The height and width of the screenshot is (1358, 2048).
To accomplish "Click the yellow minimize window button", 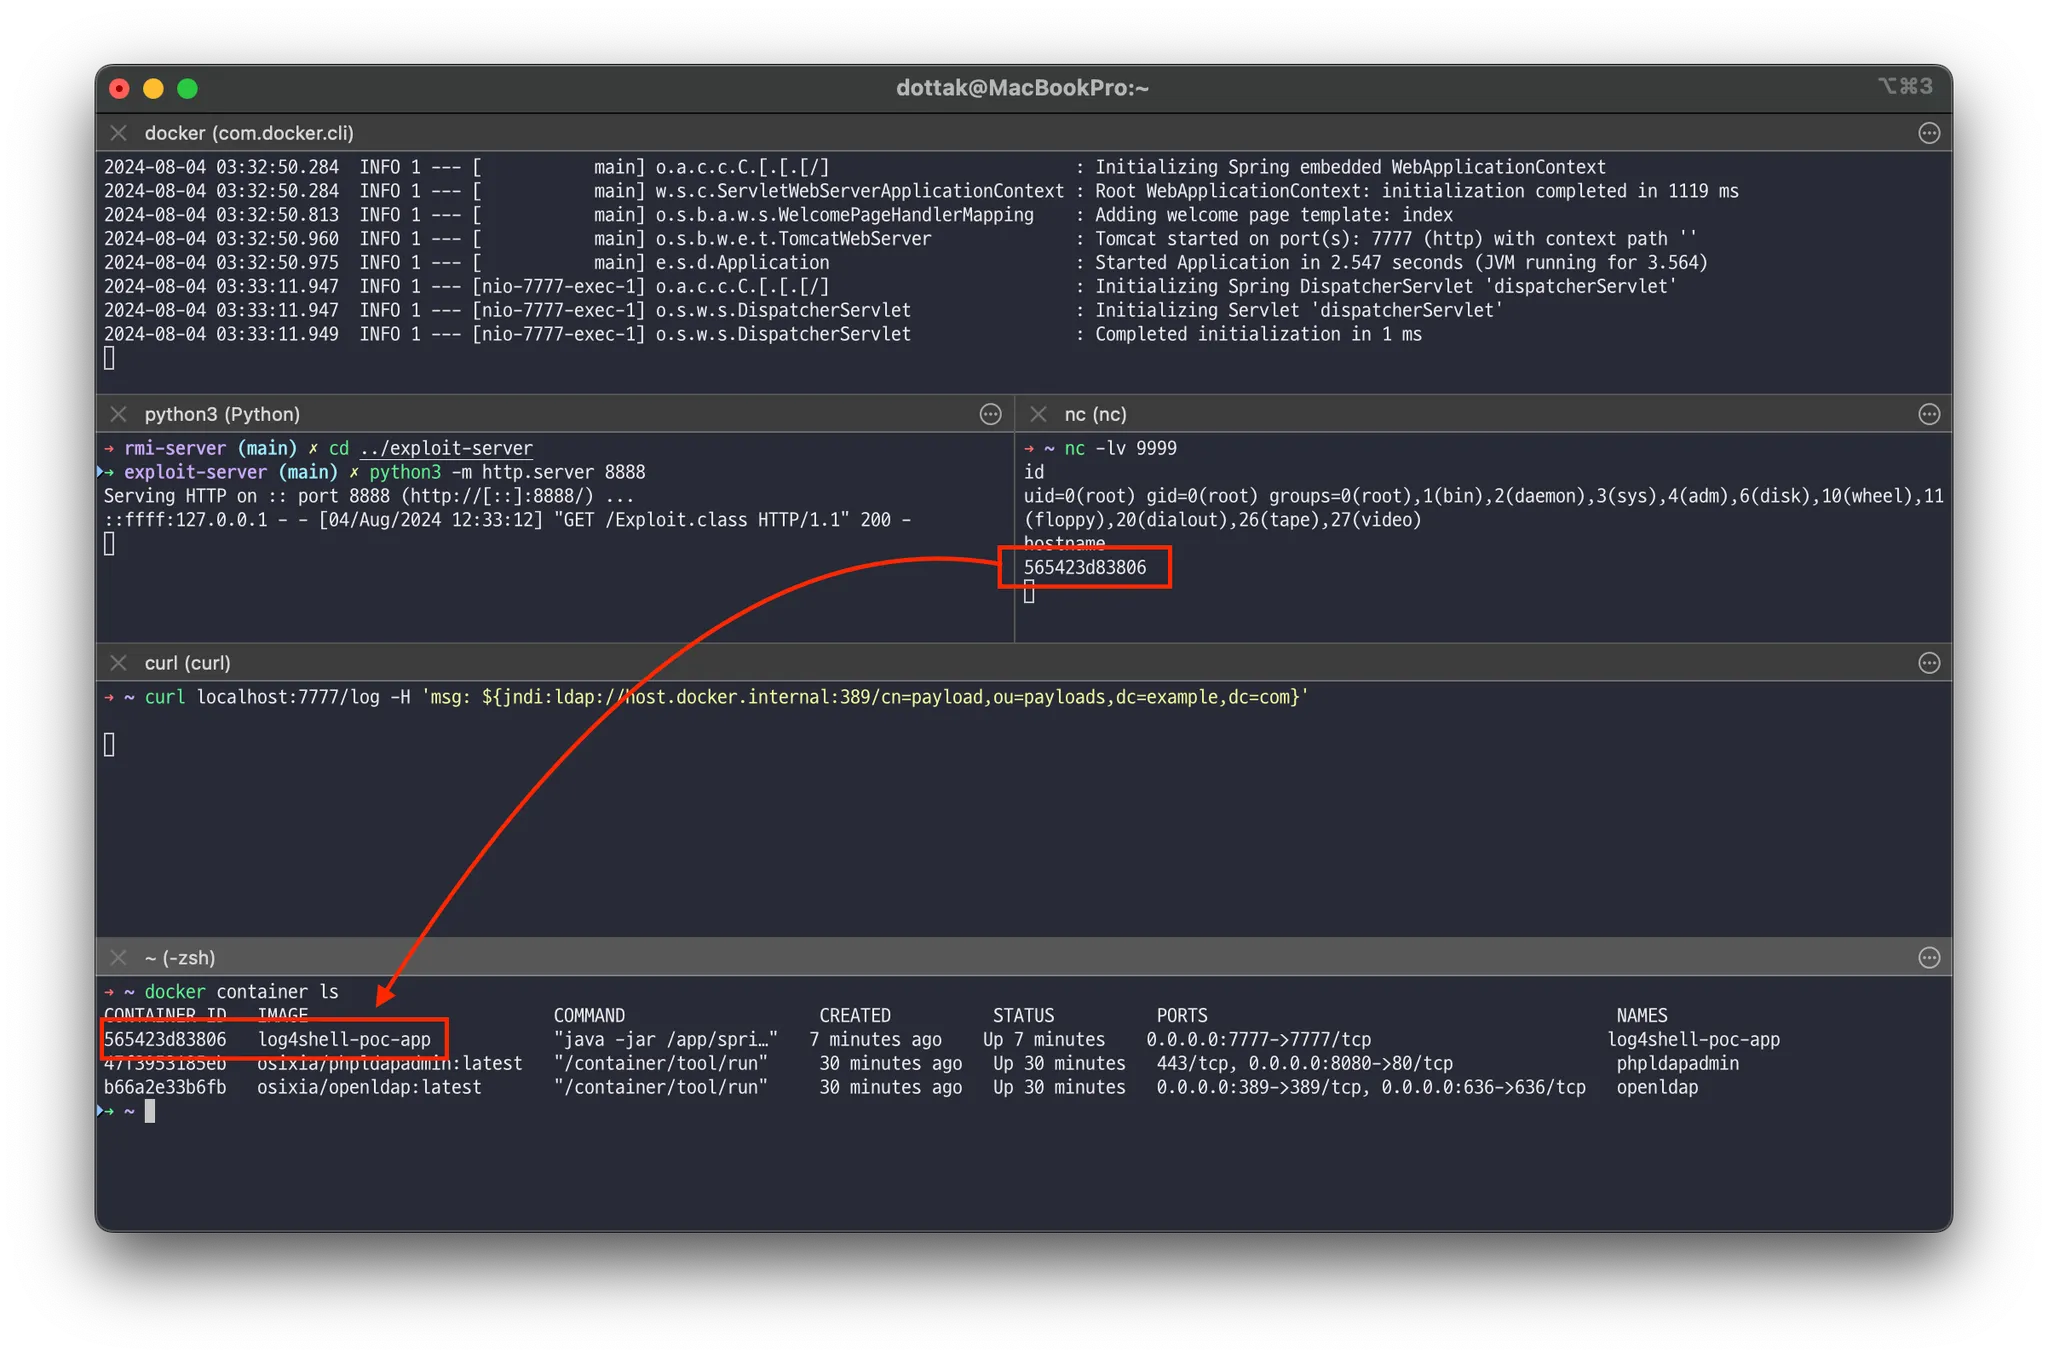I will pyautogui.click(x=153, y=89).
